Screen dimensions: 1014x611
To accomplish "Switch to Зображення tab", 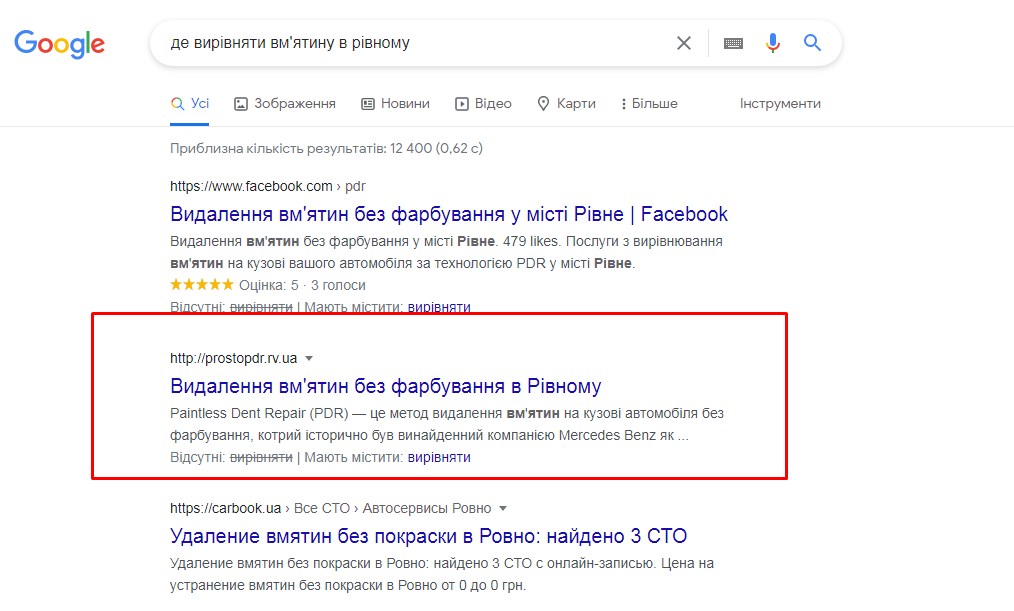I will coord(285,103).
